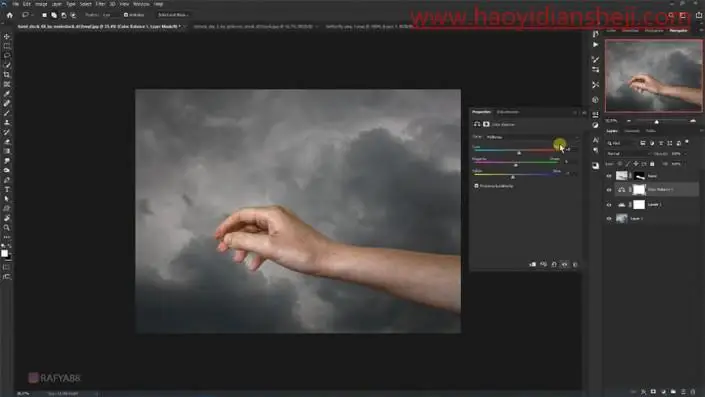The height and width of the screenshot is (397, 705).
Task: Click the Home icon in options bar
Action: tap(9, 15)
